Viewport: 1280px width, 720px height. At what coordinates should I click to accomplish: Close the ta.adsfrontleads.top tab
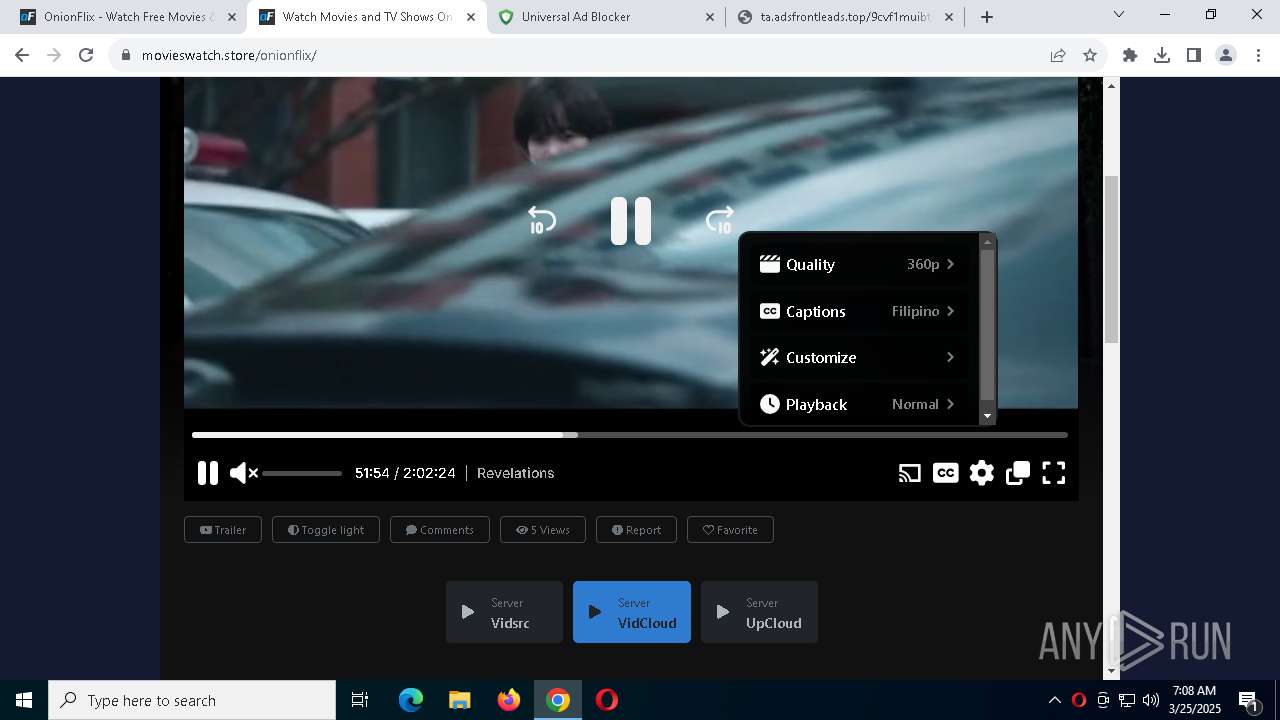click(x=949, y=17)
